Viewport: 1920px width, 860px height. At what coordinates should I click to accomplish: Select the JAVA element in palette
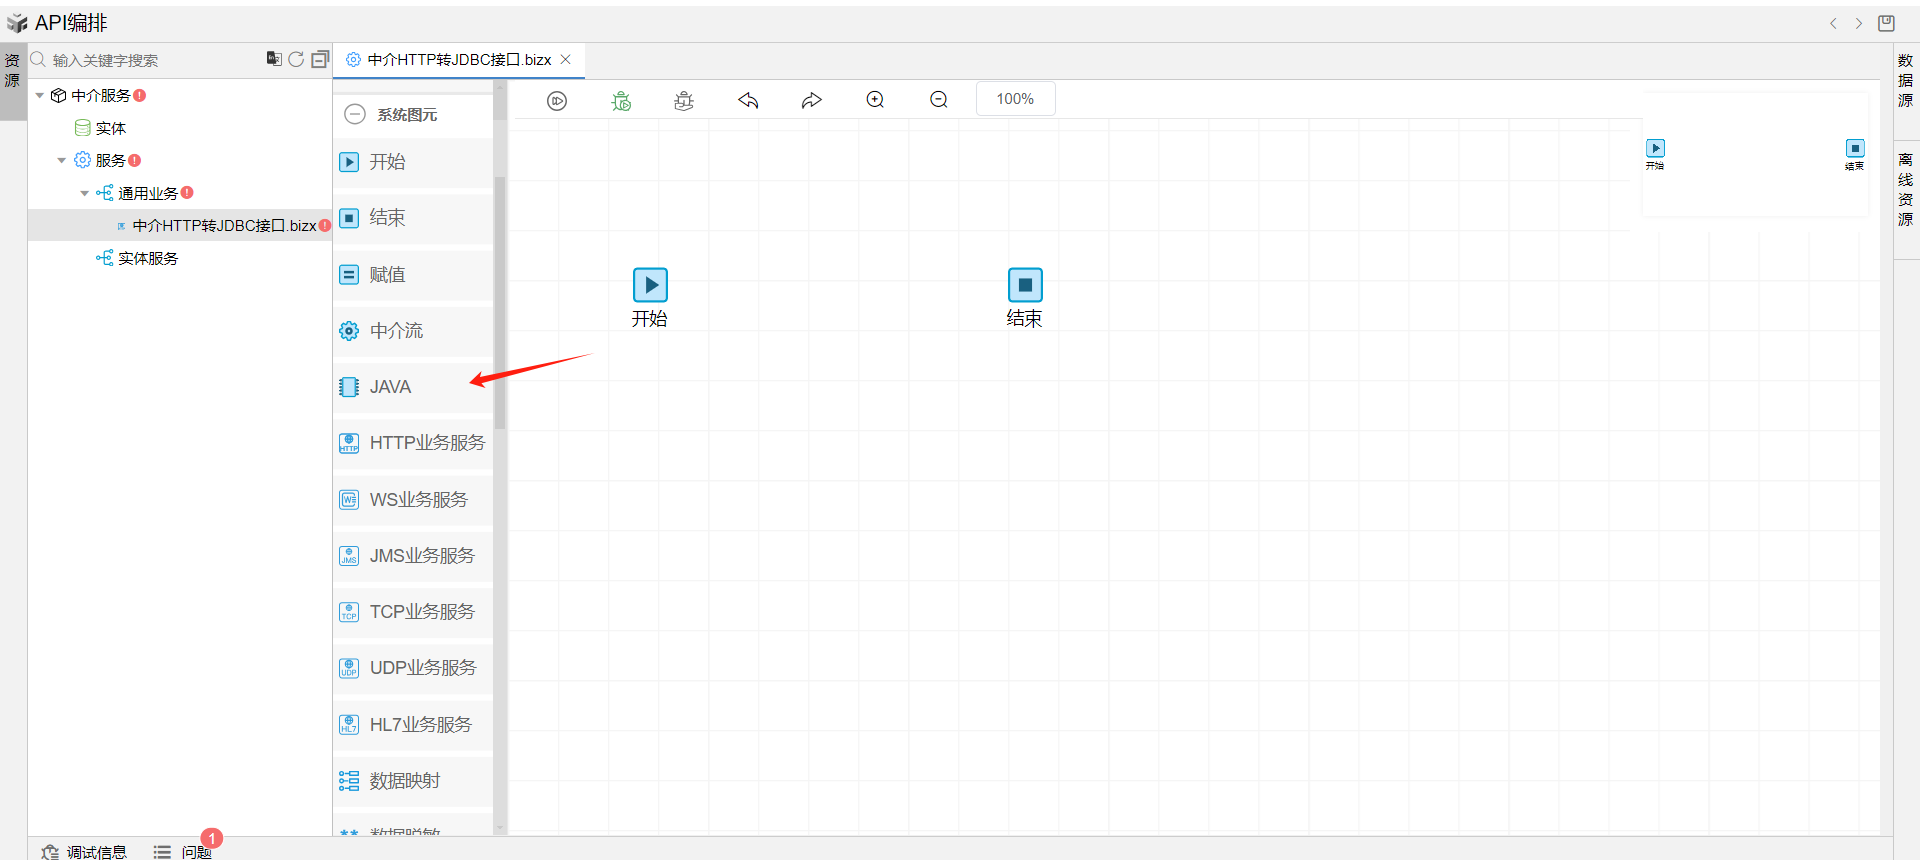390,387
